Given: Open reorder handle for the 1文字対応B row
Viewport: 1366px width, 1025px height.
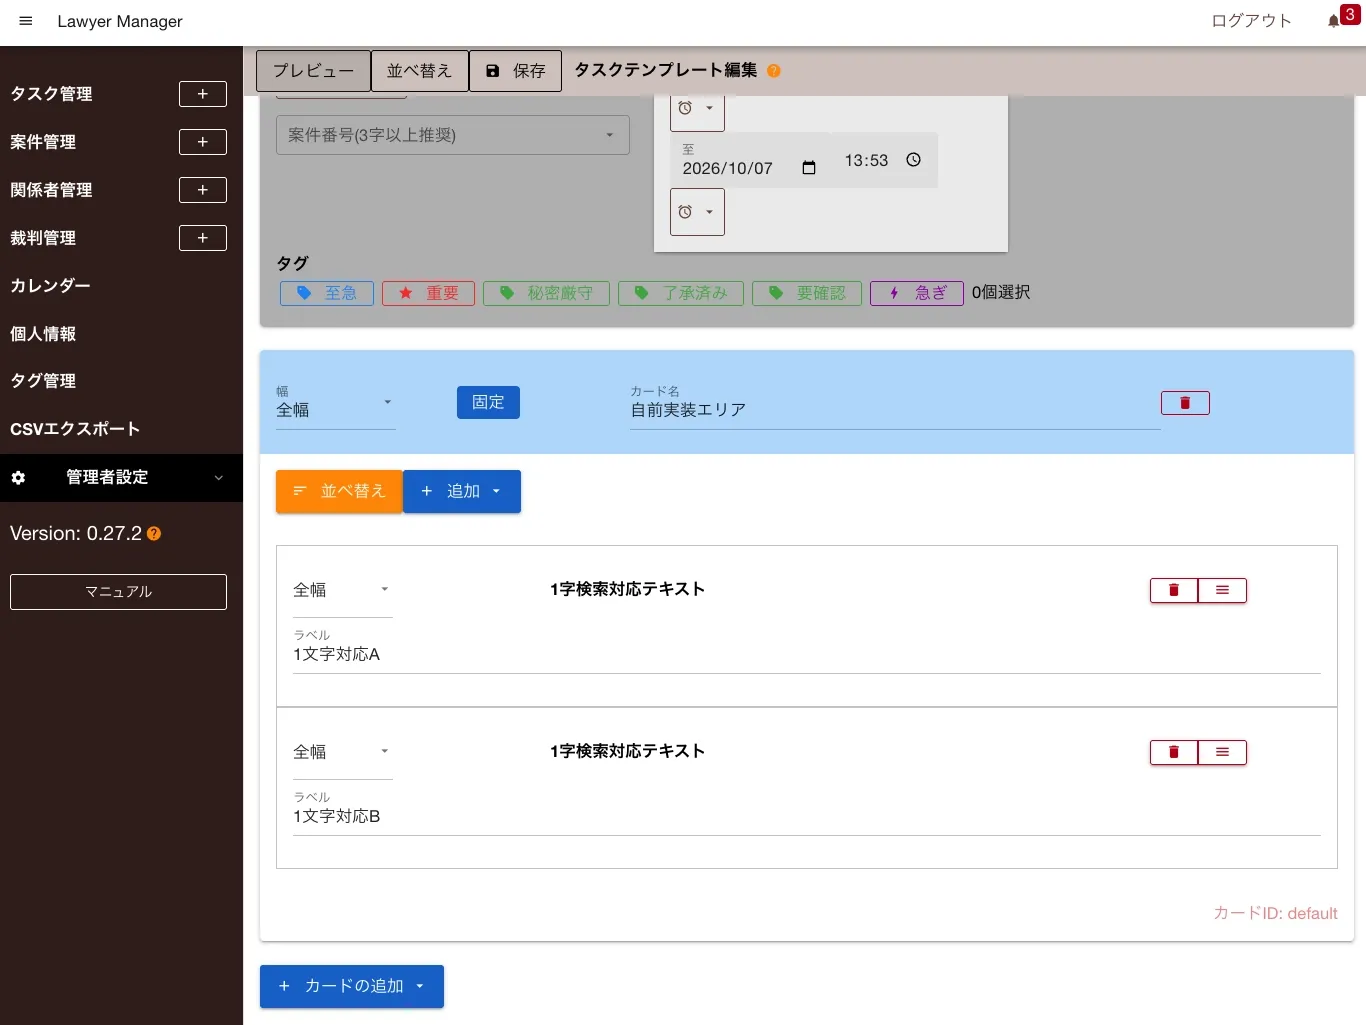Looking at the screenshot, I should click(x=1222, y=752).
